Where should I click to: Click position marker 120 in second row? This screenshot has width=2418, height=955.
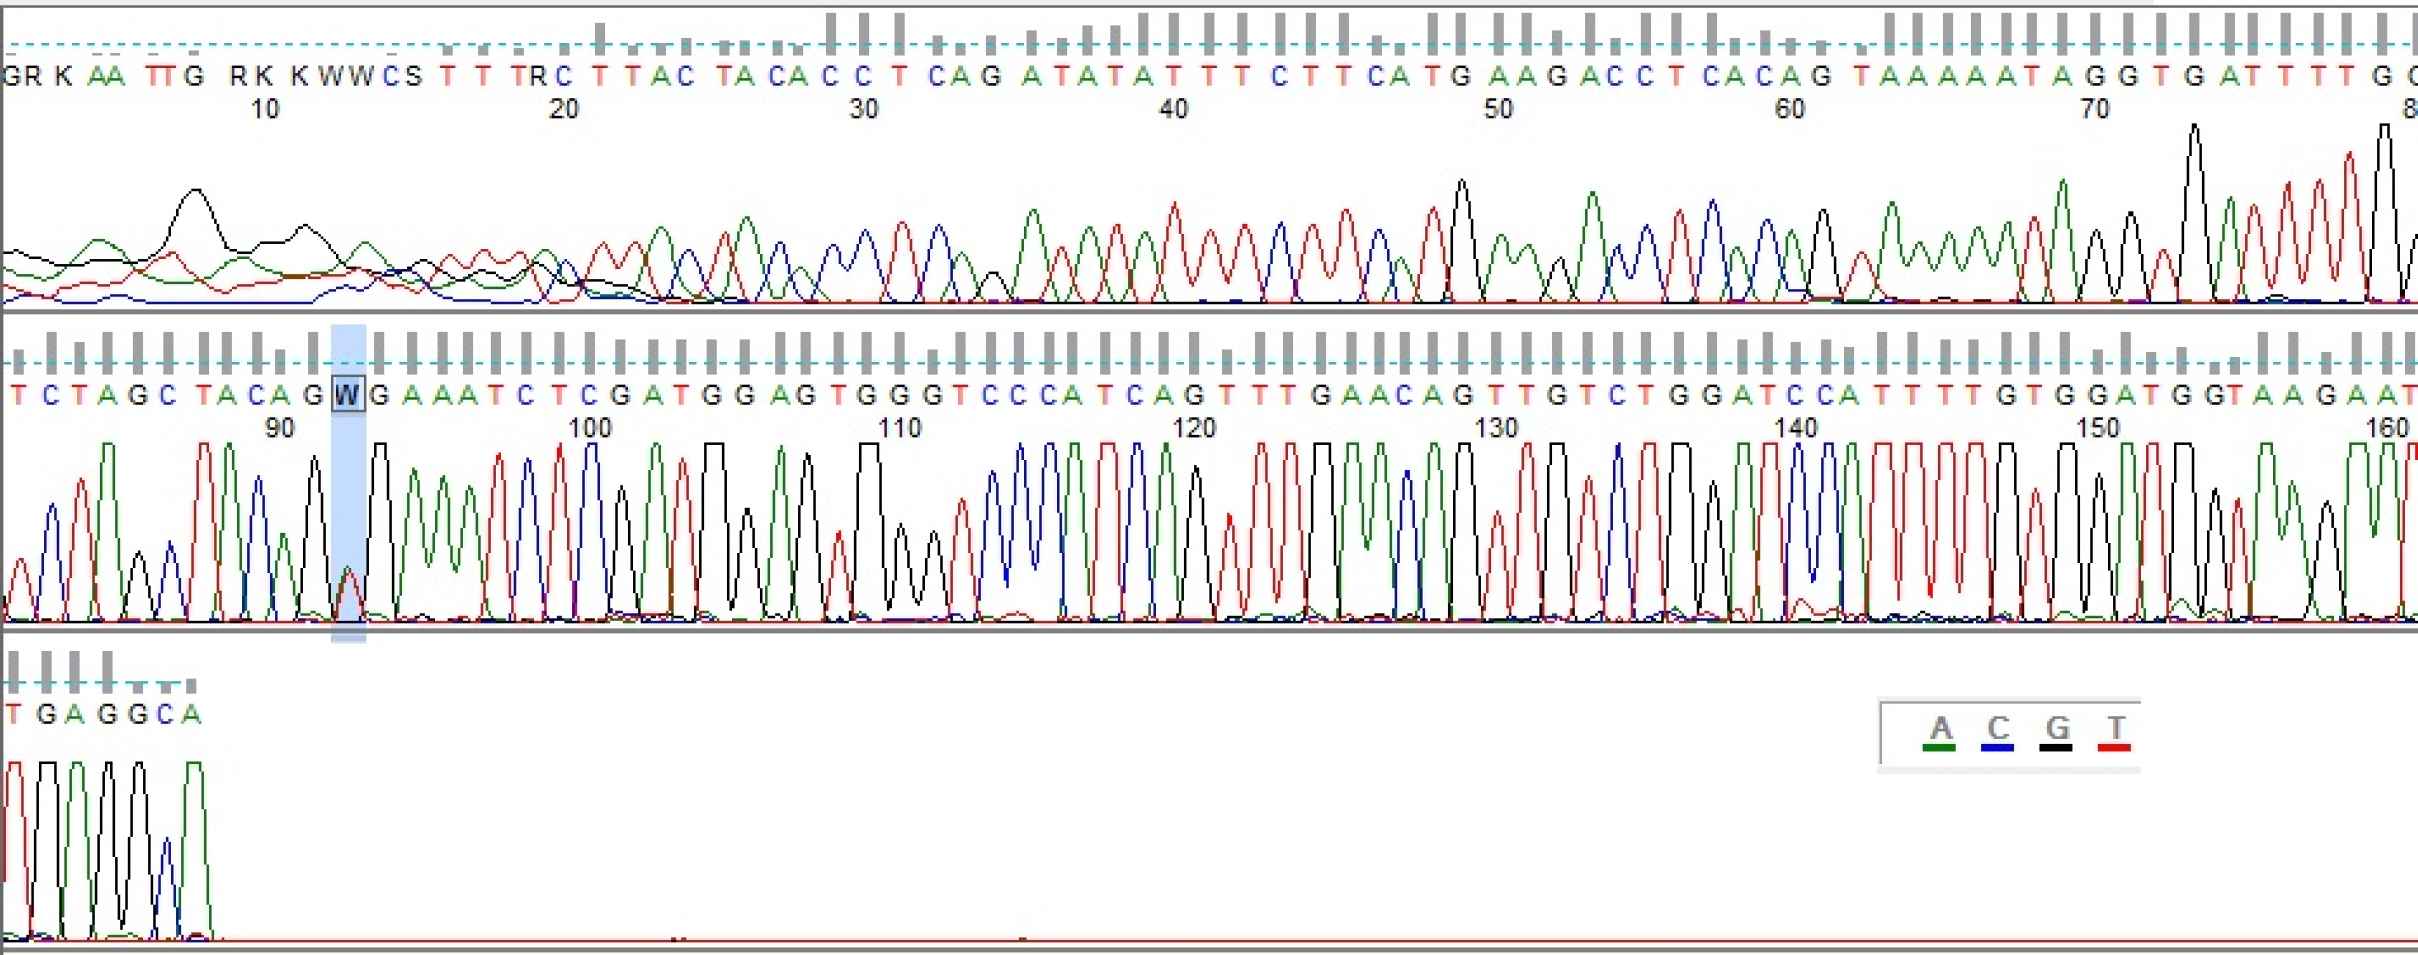click(1193, 428)
